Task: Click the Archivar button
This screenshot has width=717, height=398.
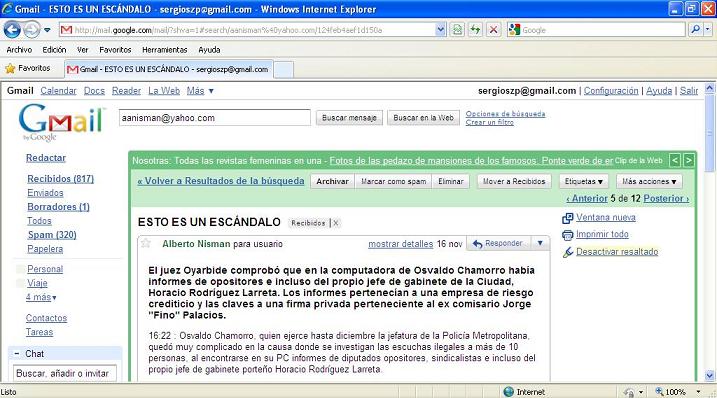Action: click(332, 182)
